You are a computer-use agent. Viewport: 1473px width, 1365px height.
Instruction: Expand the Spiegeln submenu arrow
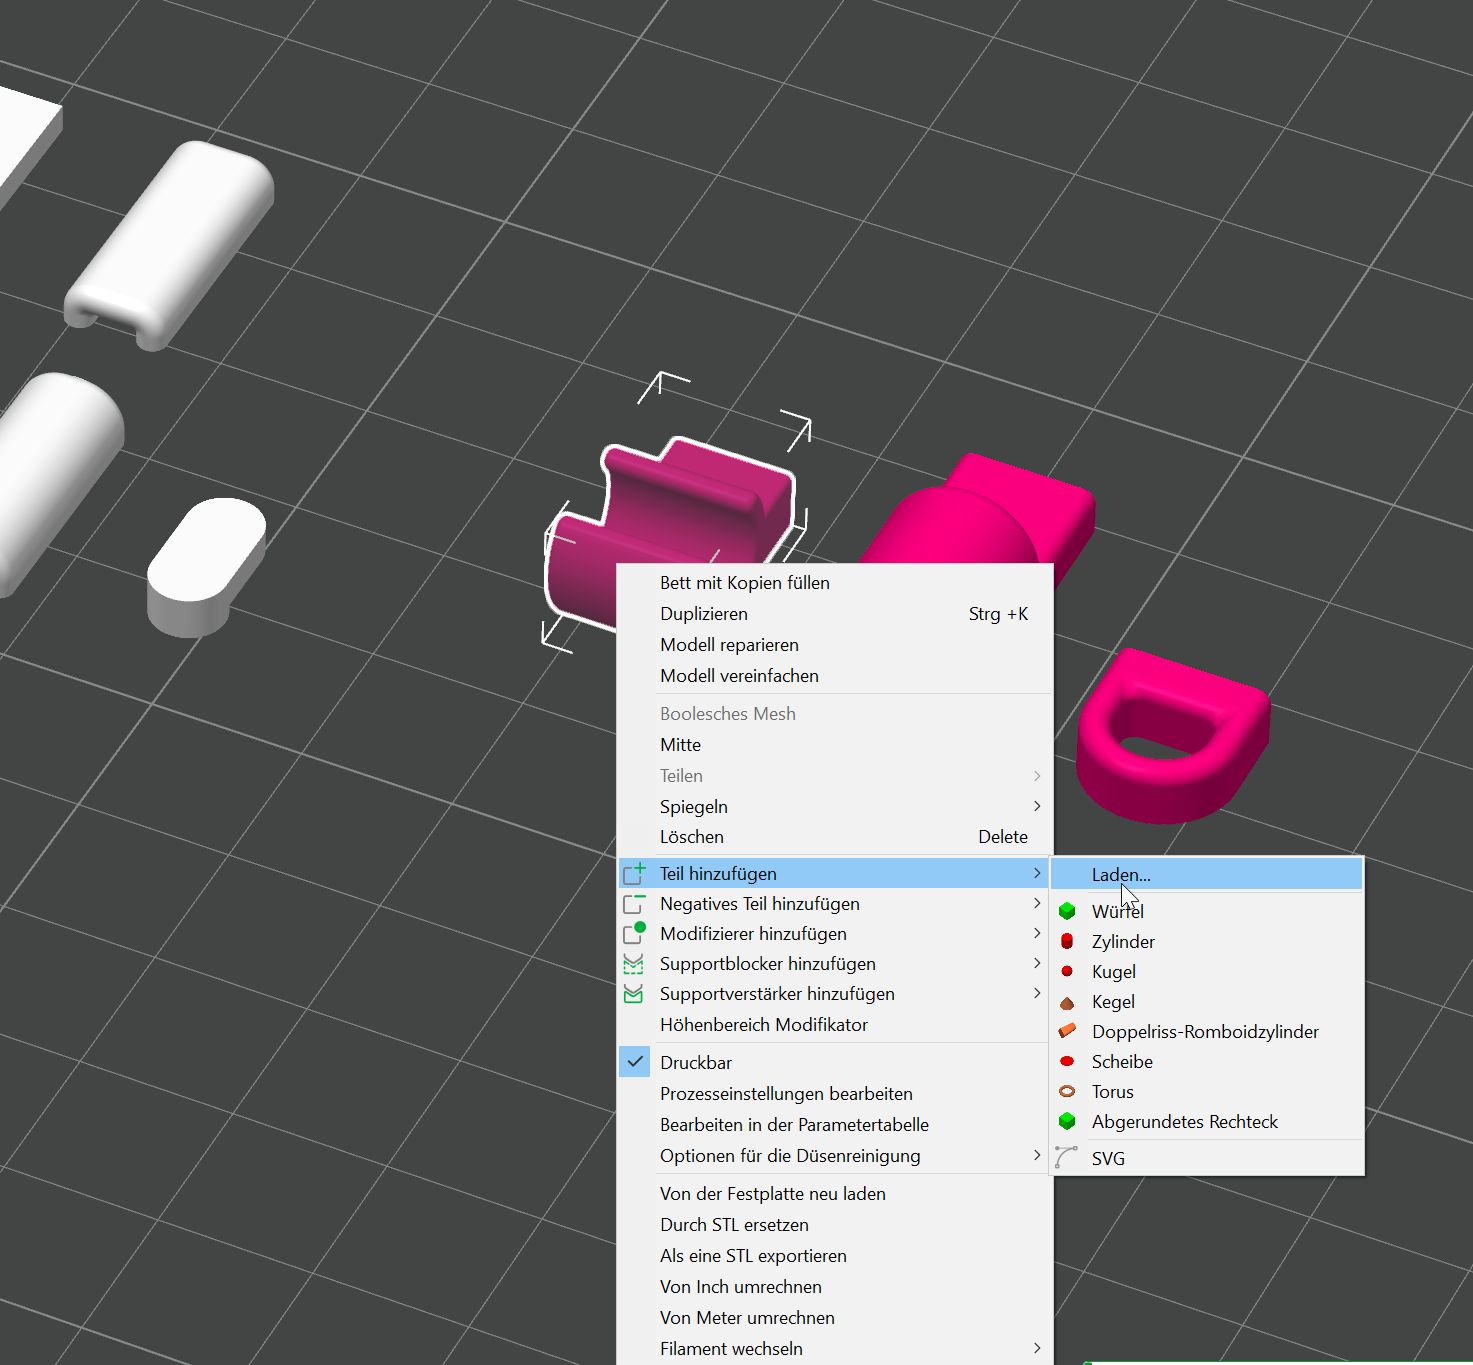pos(1037,806)
